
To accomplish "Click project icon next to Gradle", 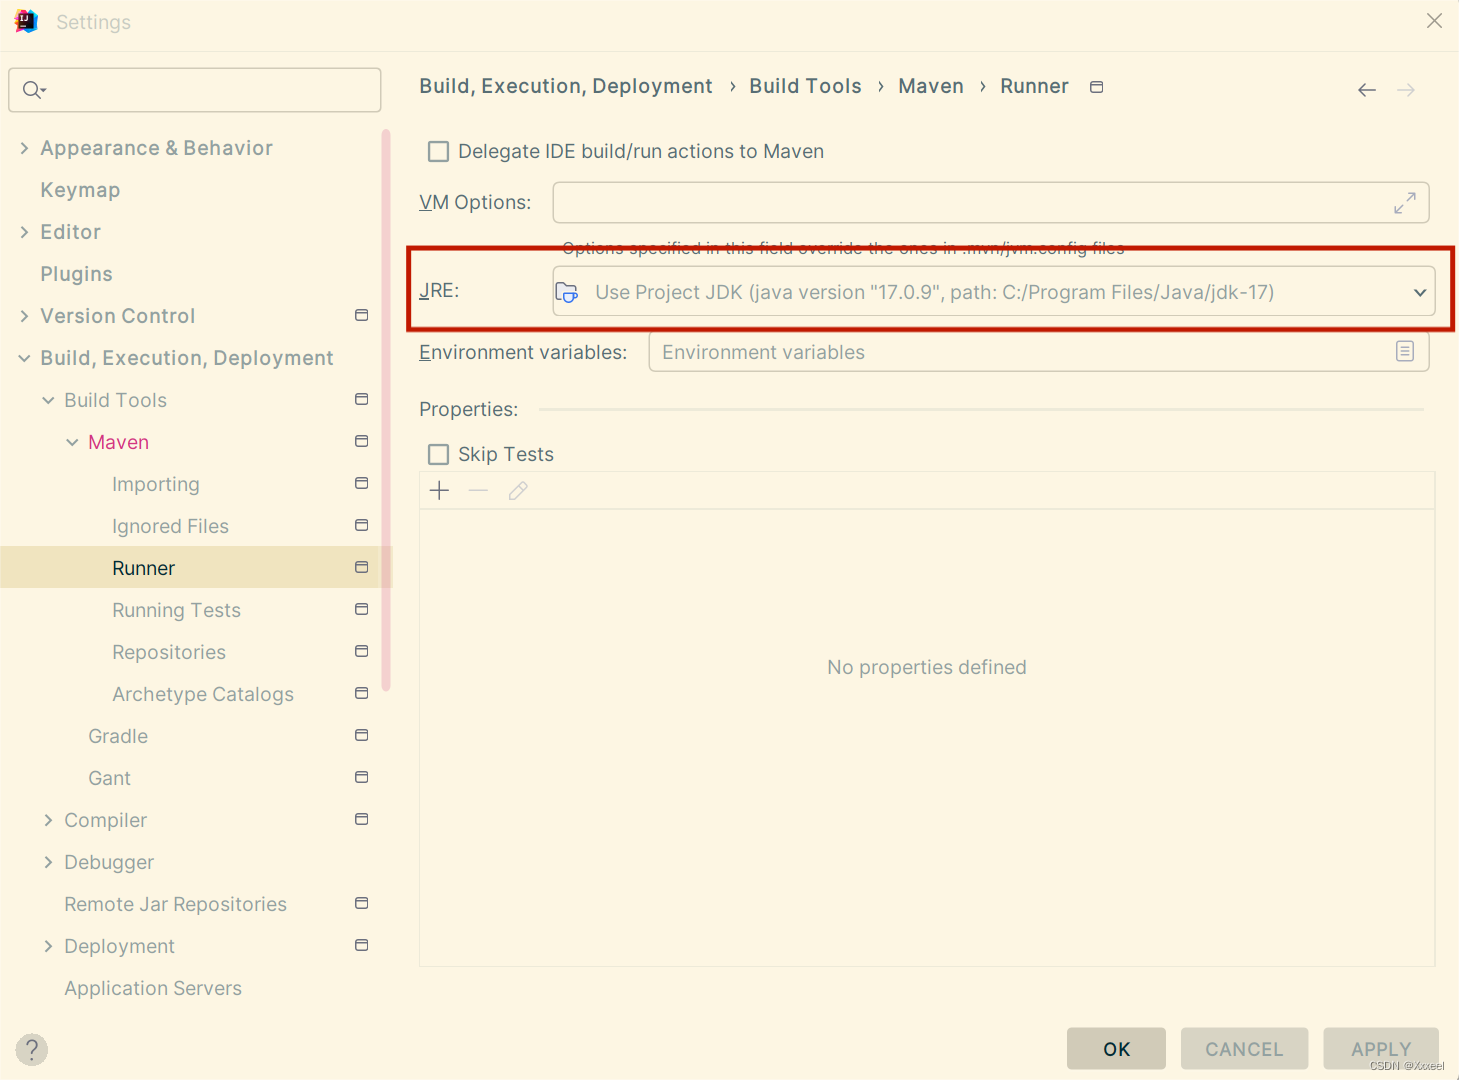I will [x=362, y=735].
